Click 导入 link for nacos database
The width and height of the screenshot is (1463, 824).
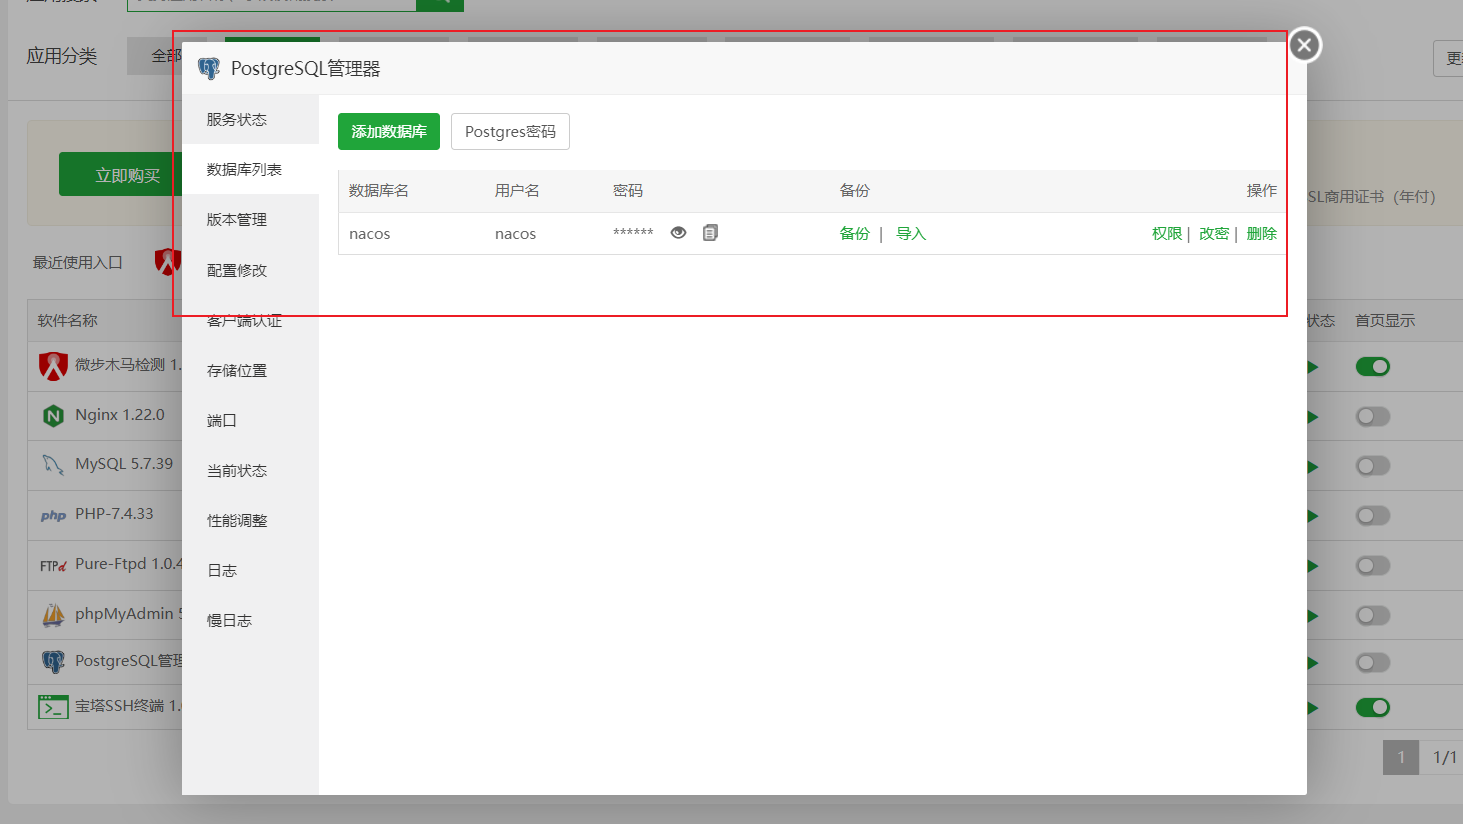coord(911,233)
